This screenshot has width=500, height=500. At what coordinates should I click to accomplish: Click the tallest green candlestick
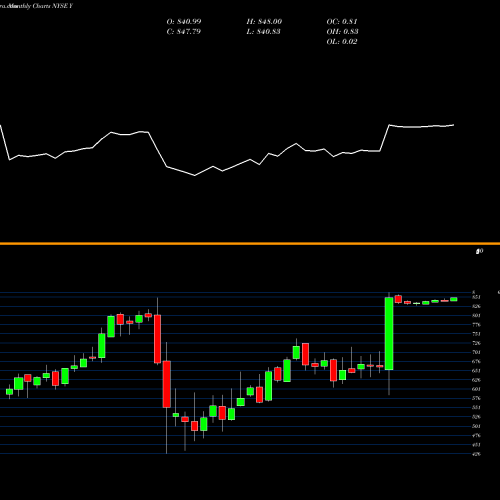pos(389,333)
